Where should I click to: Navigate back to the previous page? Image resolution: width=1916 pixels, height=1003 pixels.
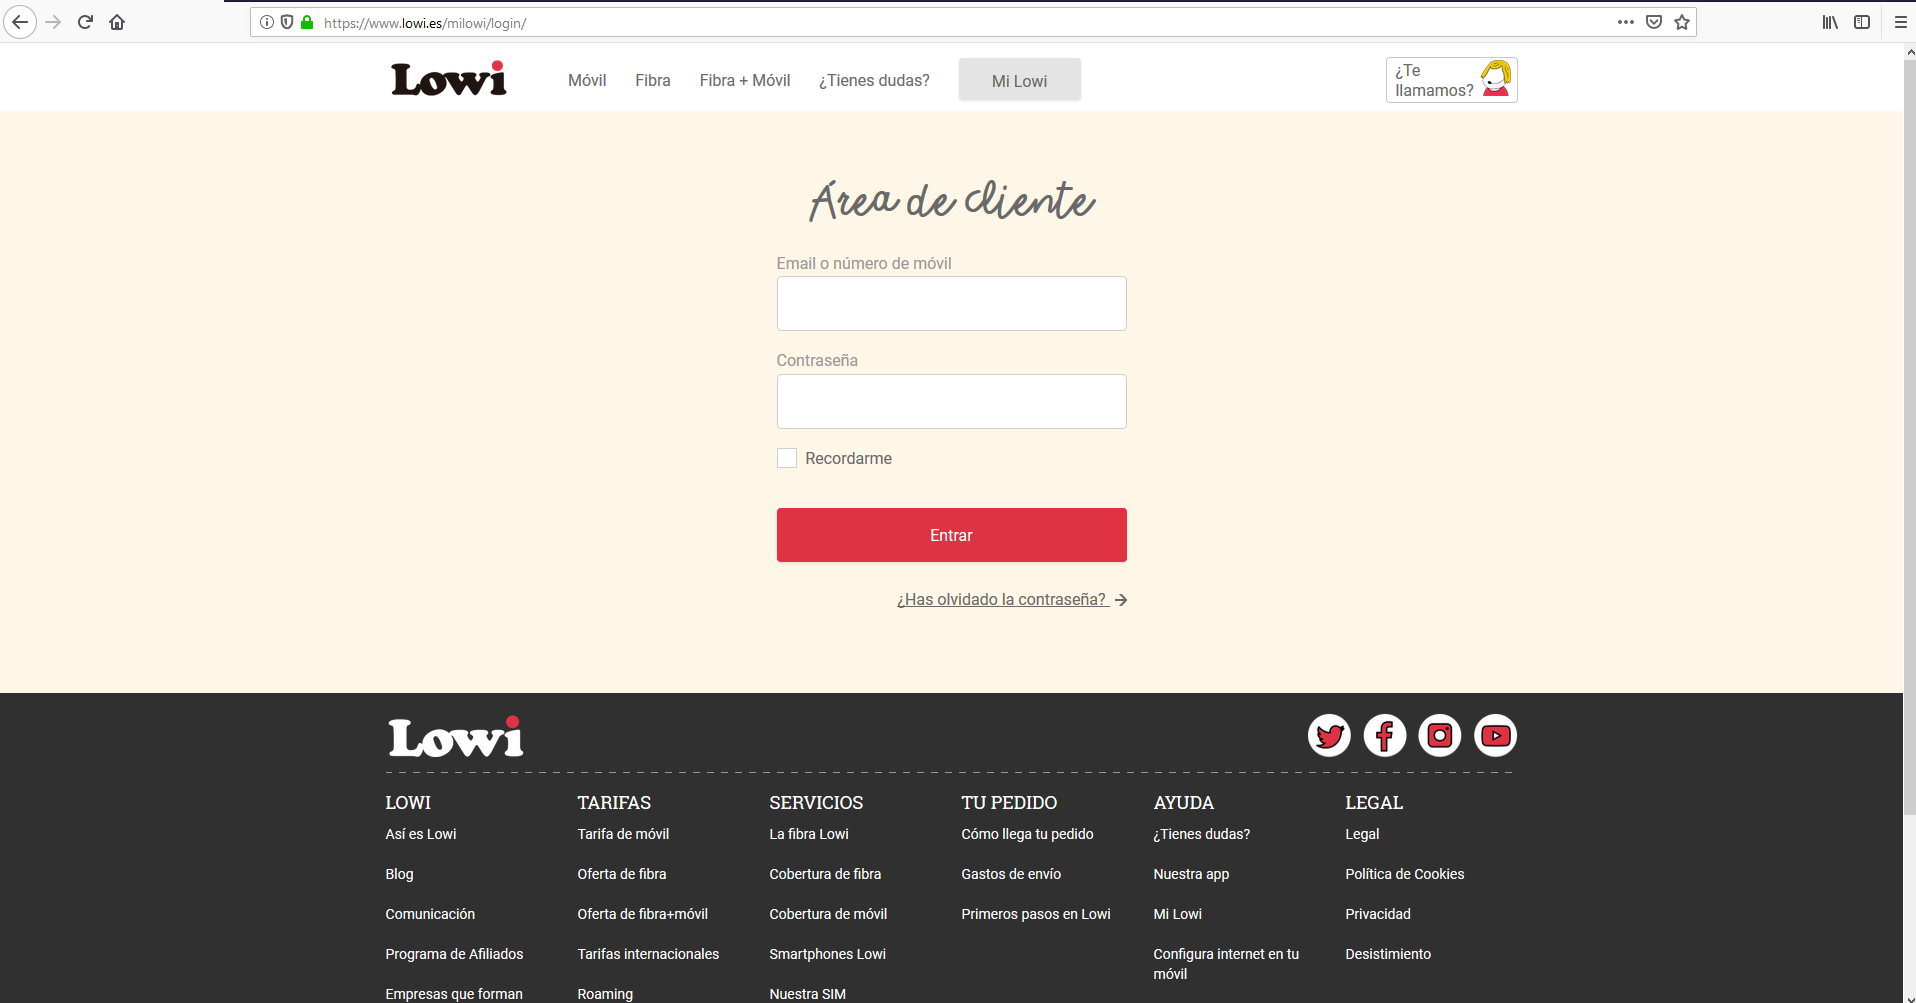(x=20, y=21)
